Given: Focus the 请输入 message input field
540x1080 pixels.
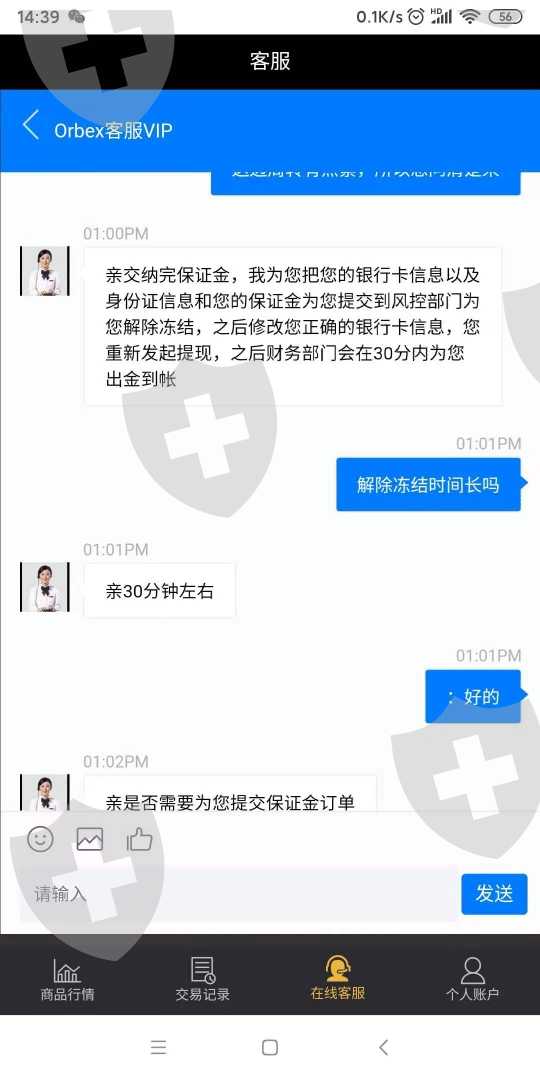Looking at the screenshot, I should click(238, 894).
